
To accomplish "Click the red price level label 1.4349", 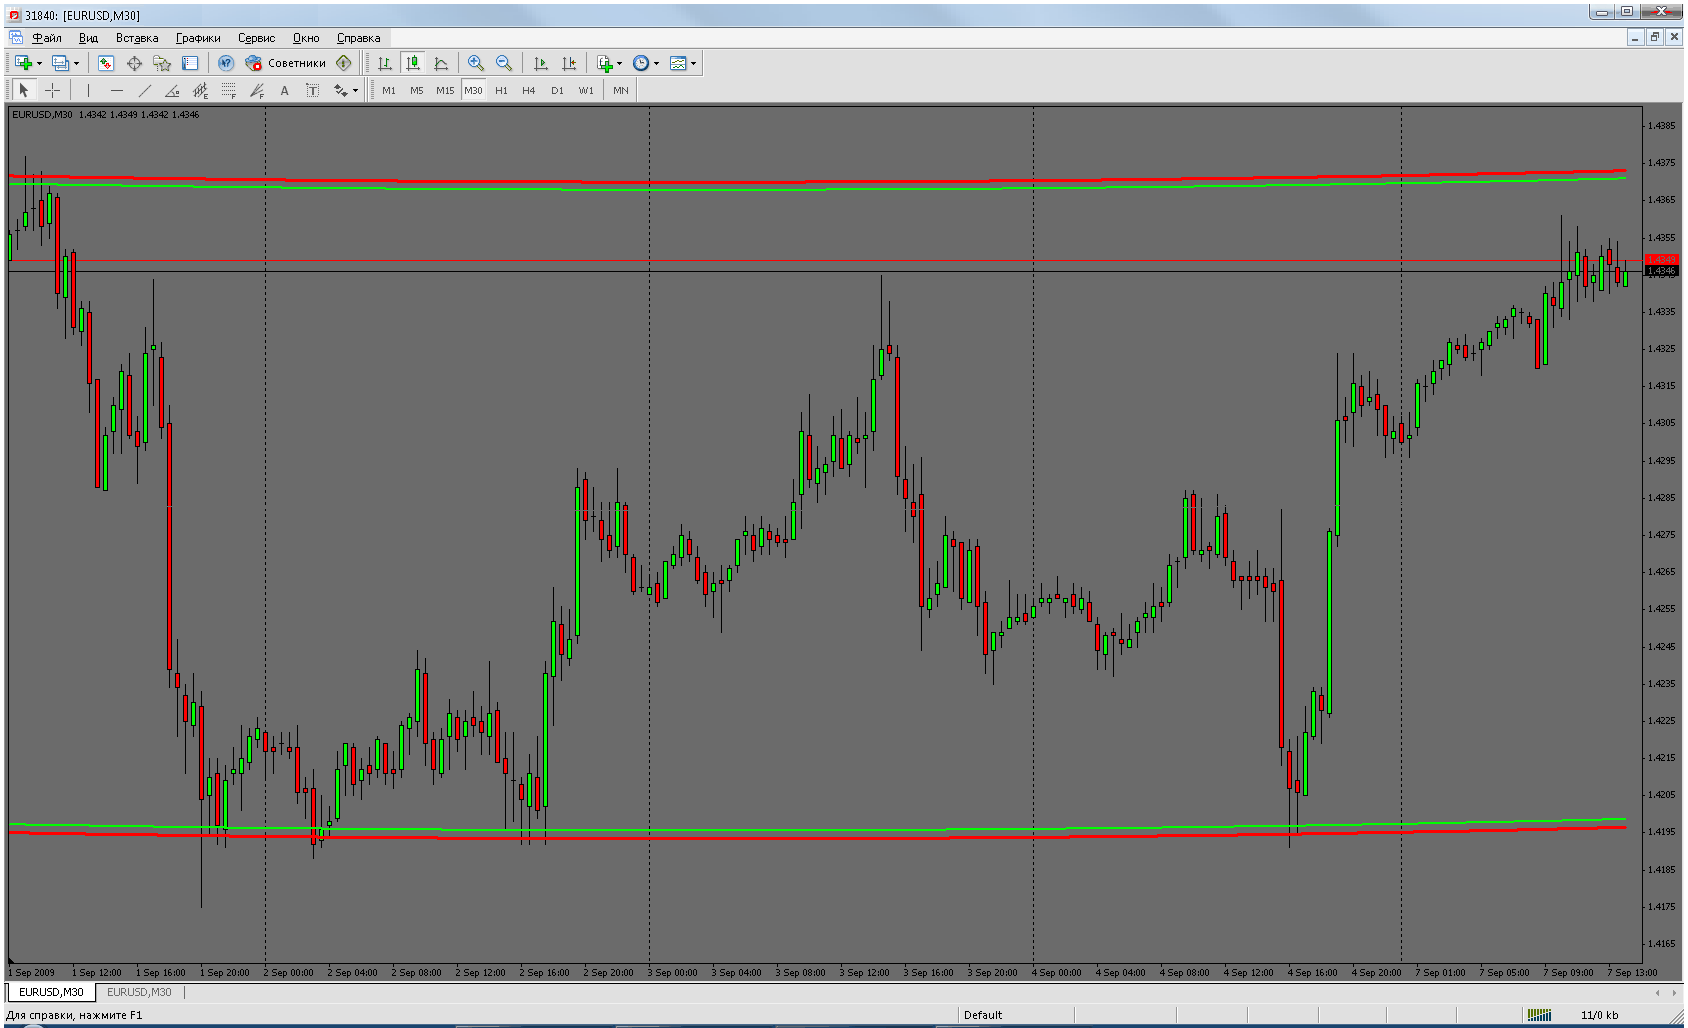I will [x=1661, y=260].
